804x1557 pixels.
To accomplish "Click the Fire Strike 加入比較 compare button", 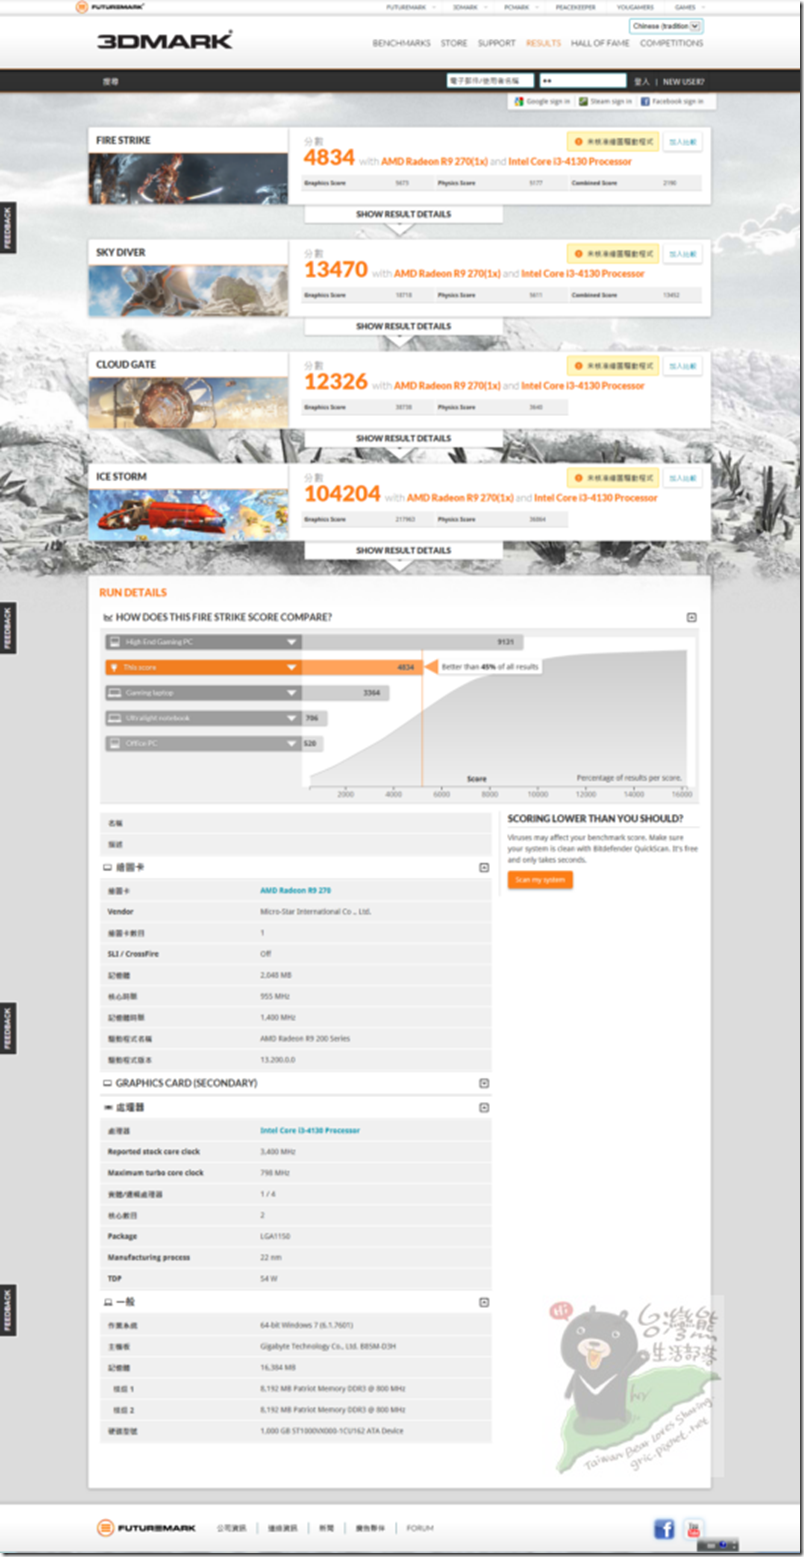I will pyautogui.click(x=683, y=143).
